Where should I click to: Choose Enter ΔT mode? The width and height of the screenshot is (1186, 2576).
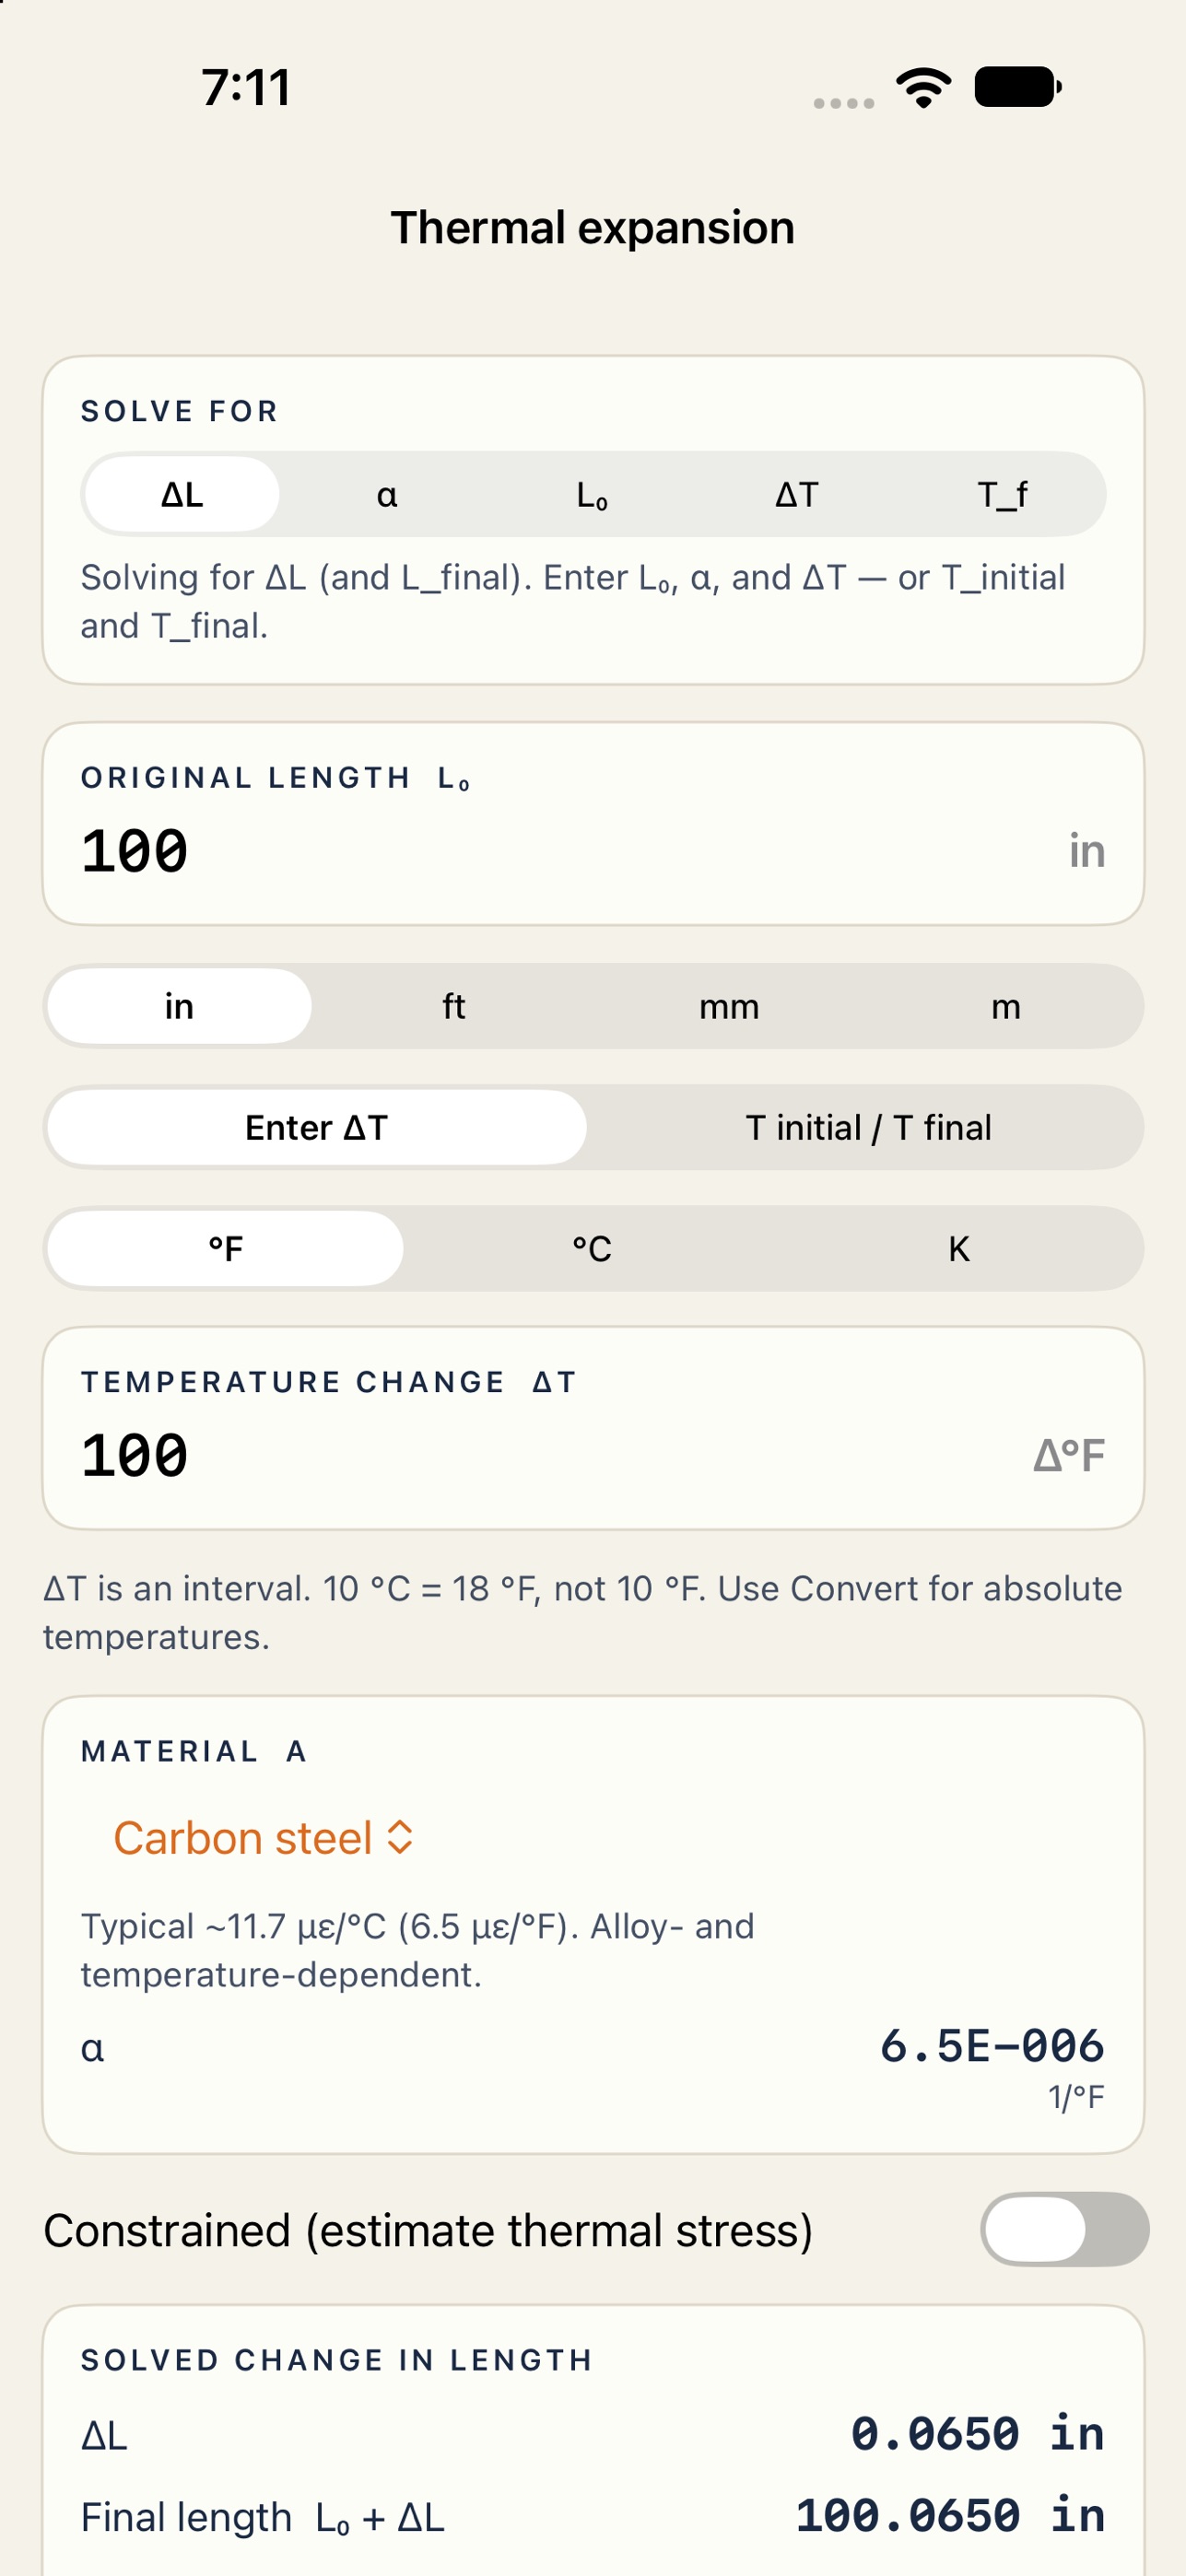(316, 1127)
